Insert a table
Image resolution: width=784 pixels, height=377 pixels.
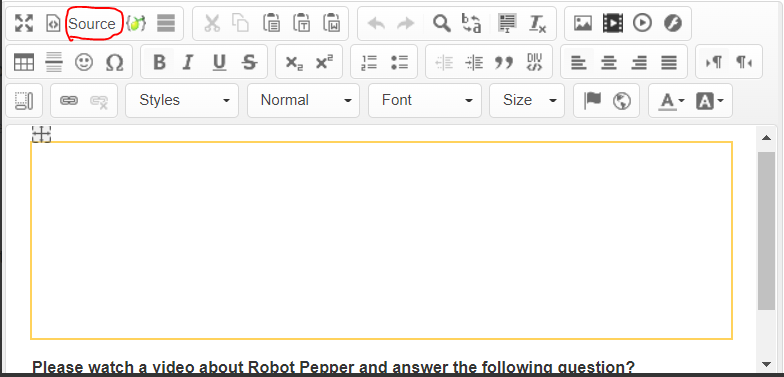coord(24,62)
